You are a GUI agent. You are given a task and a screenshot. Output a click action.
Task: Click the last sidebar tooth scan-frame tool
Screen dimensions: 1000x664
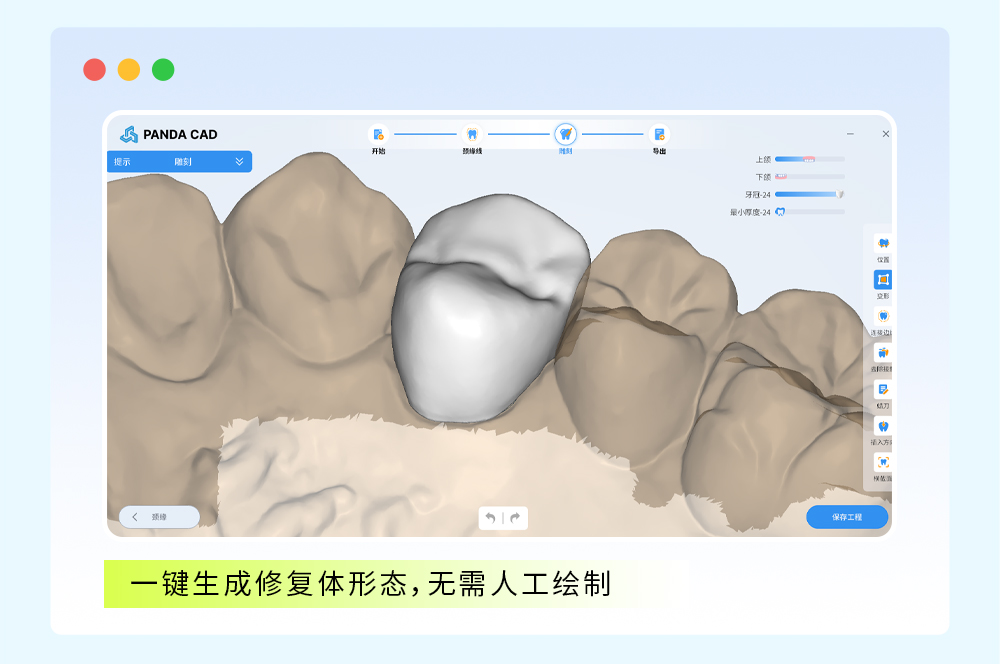883,462
